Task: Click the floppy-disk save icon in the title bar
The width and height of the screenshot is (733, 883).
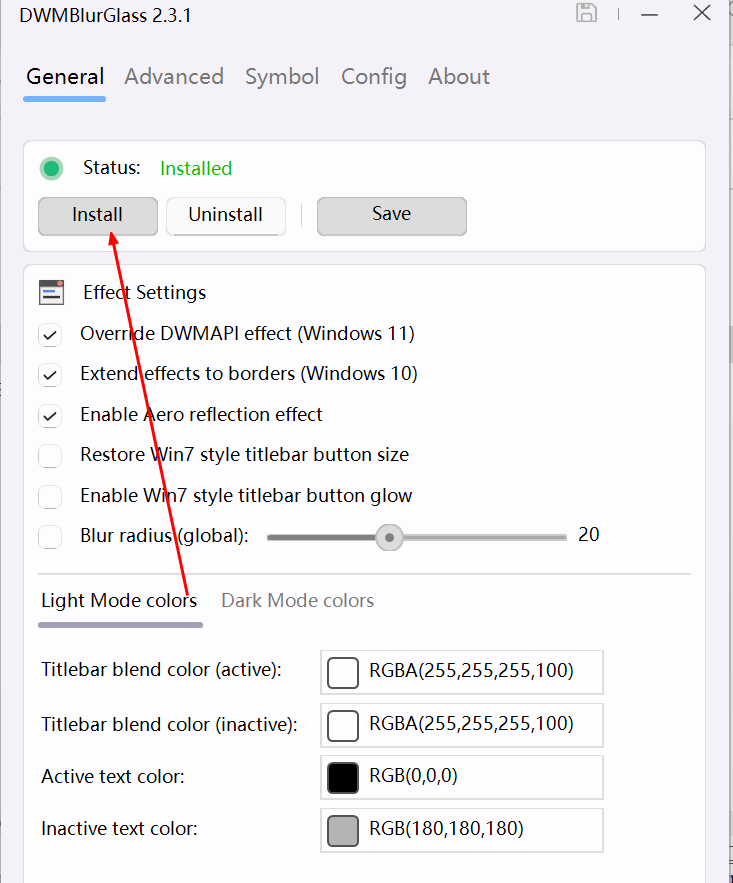Action: click(587, 13)
